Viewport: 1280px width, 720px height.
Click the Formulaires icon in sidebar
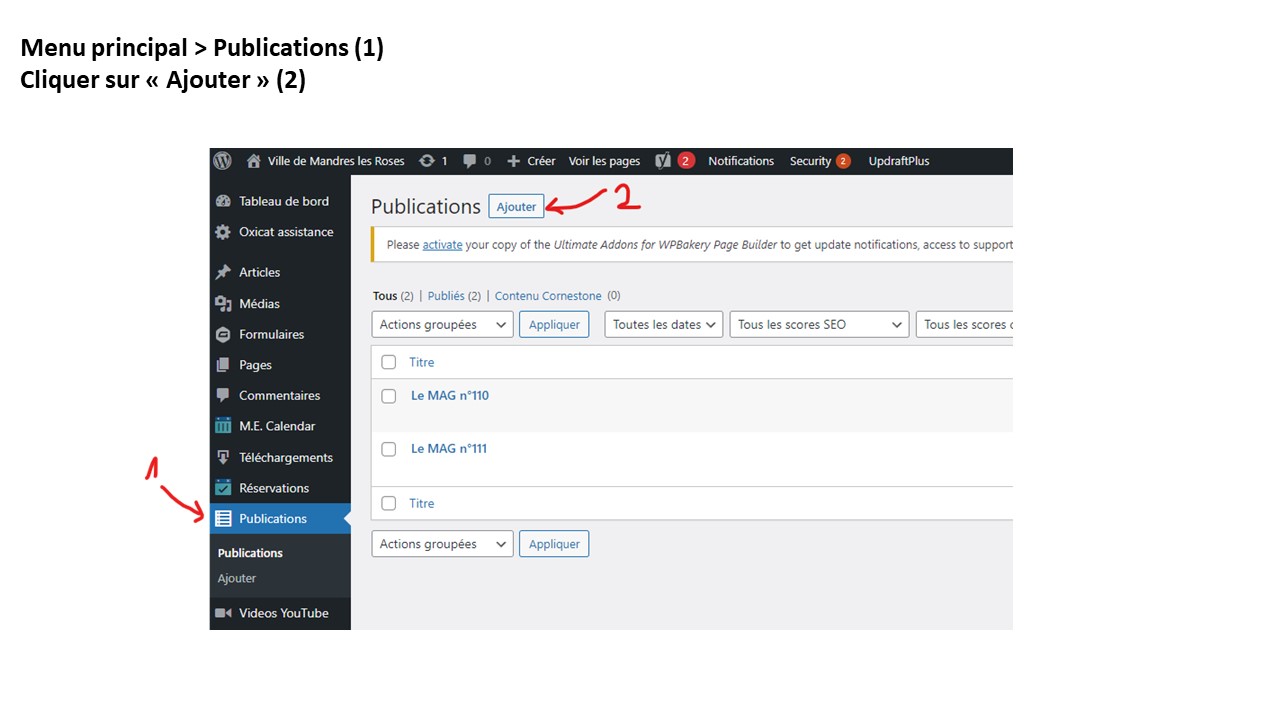[223, 335]
